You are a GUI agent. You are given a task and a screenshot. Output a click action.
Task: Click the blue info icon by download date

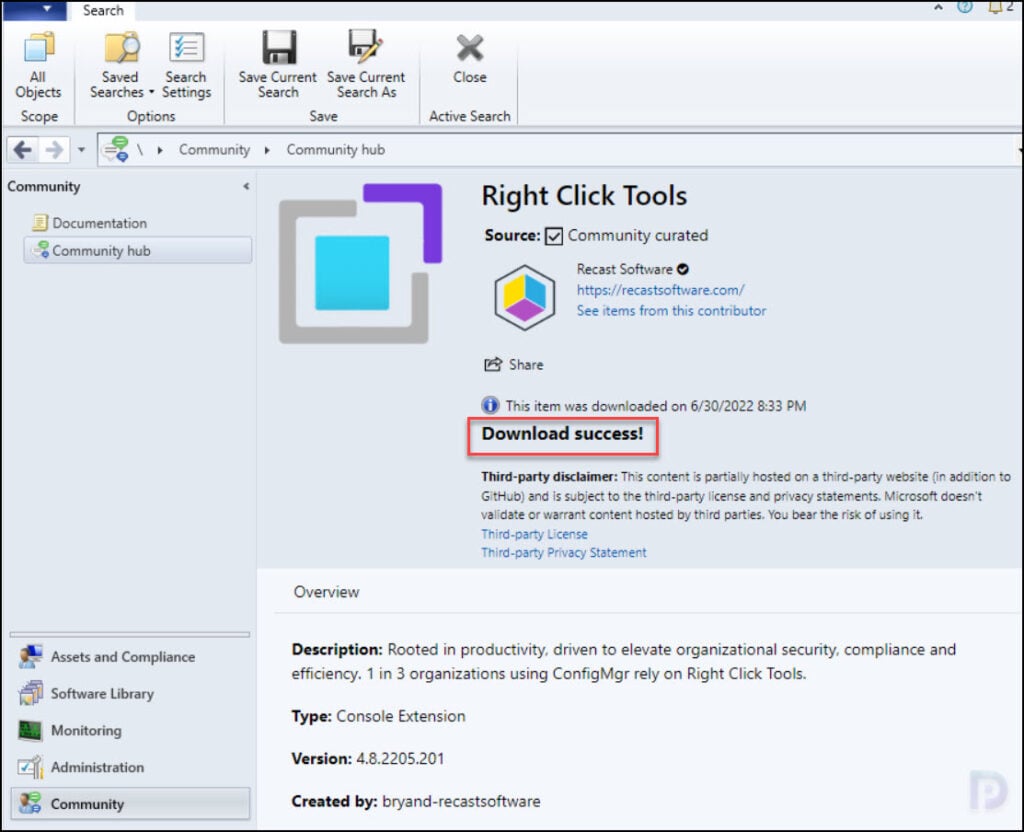[490, 406]
